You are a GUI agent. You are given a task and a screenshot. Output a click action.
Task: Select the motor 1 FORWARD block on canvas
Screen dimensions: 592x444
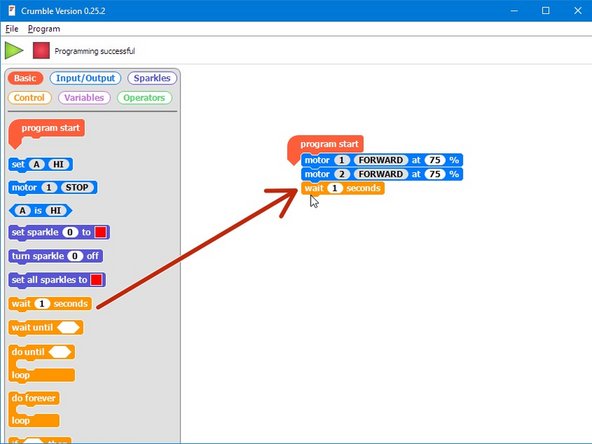(x=382, y=160)
